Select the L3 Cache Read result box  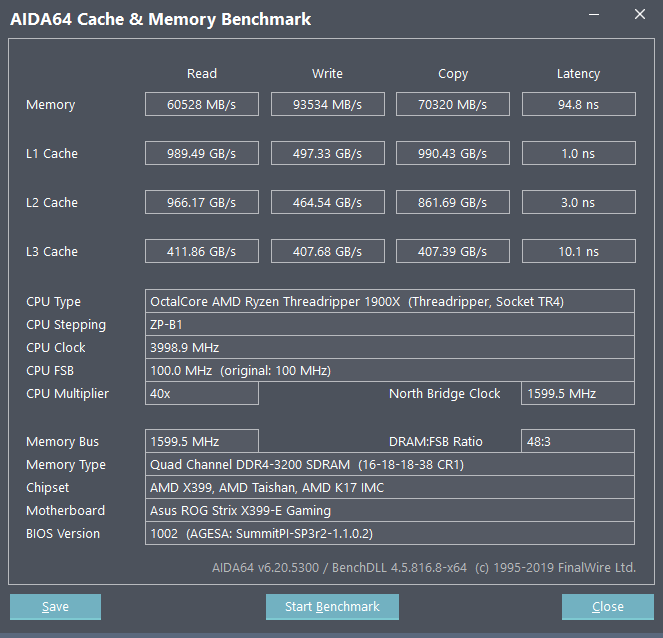[202, 252]
